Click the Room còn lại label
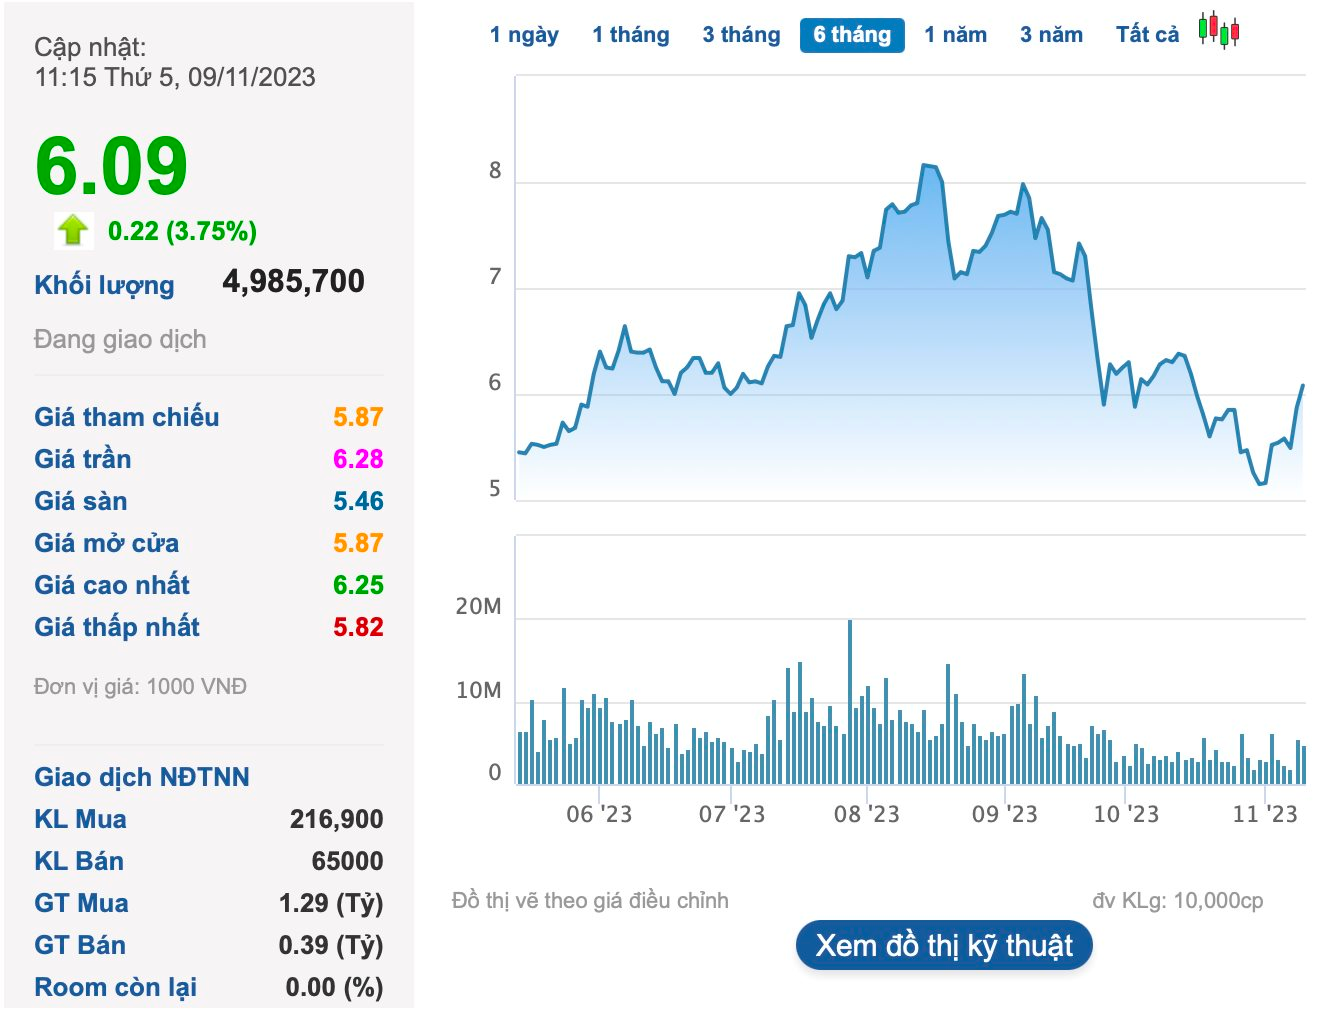Viewport: 1322px width, 1018px height. pyautogui.click(x=115, y=987)
